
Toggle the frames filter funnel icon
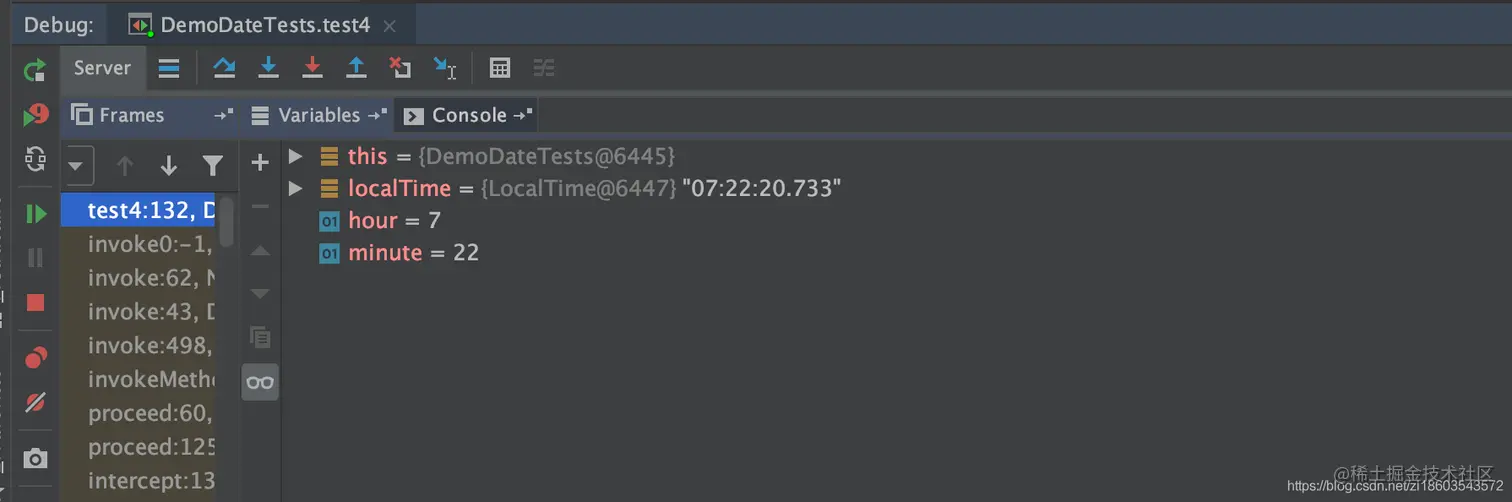tap(212, 165)
